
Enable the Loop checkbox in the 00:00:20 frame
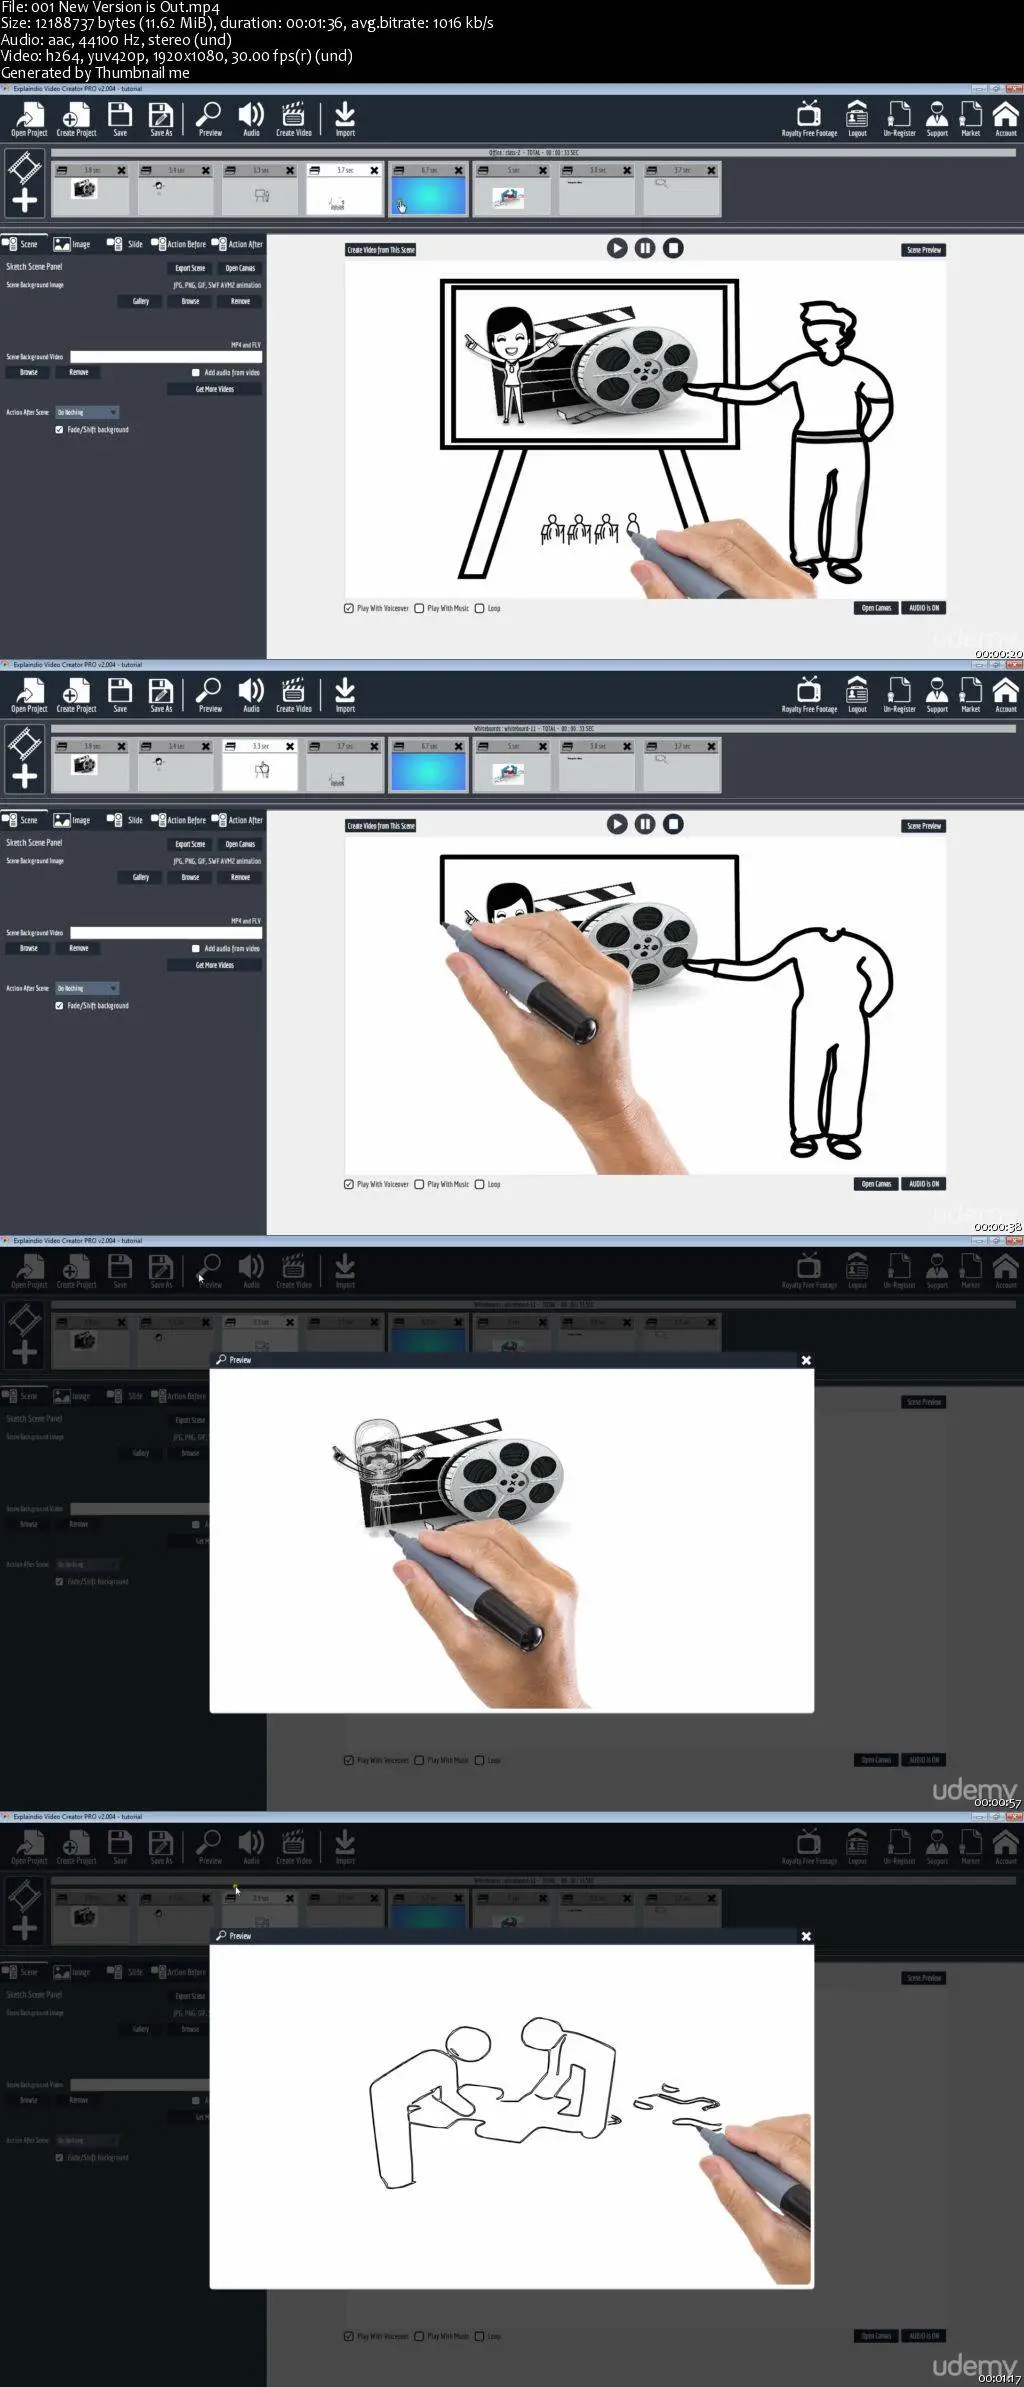[480, 608]
